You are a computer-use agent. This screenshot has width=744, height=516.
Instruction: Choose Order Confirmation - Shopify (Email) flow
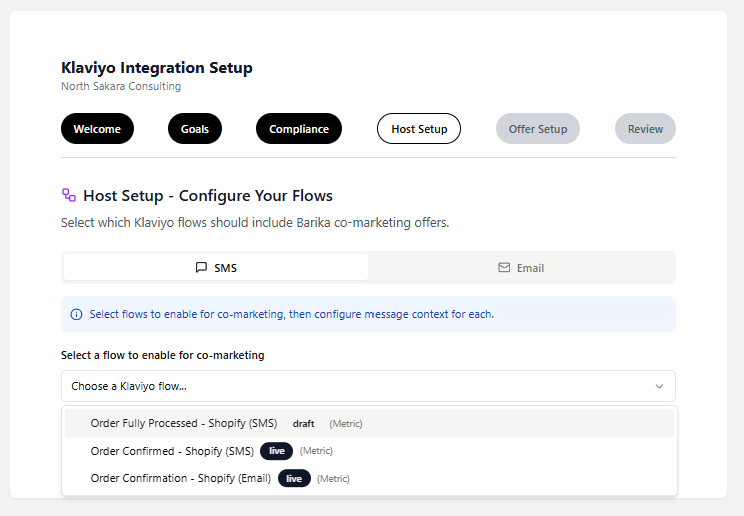181,478
